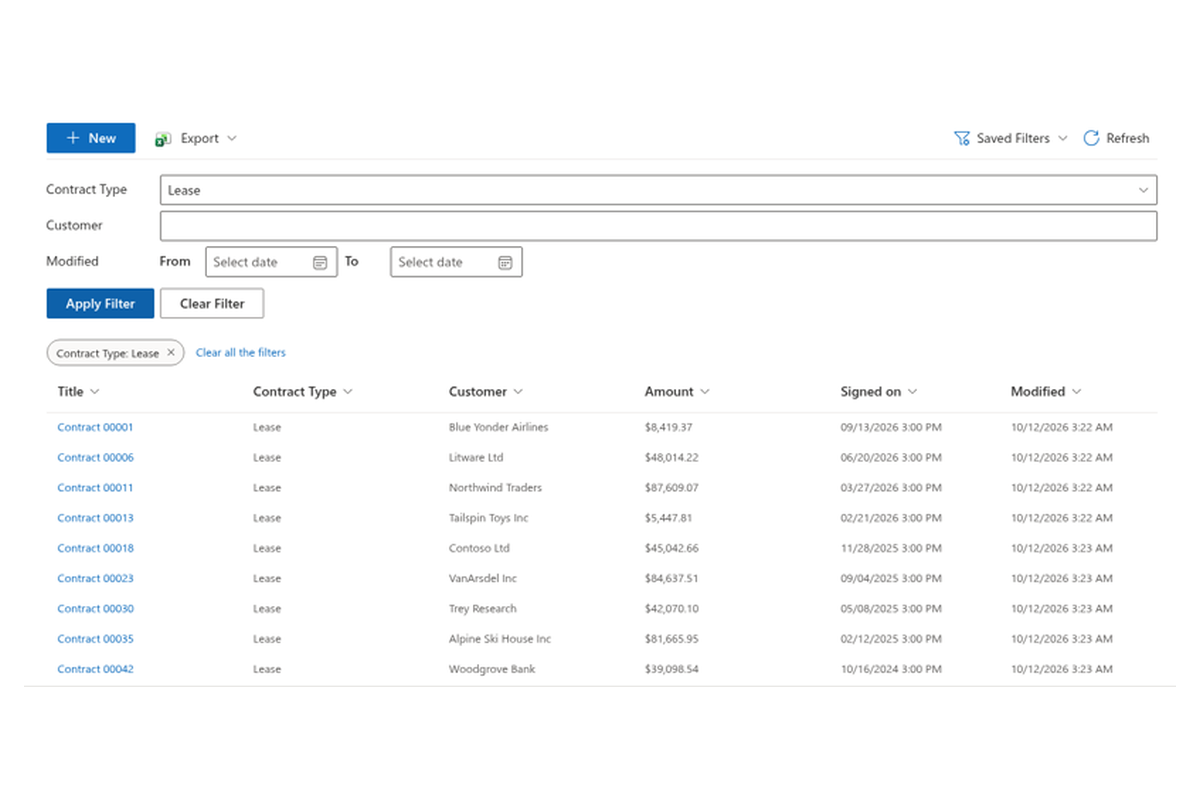Click signed date 09/13/2026 3:00 PM

tap(891, 428)
